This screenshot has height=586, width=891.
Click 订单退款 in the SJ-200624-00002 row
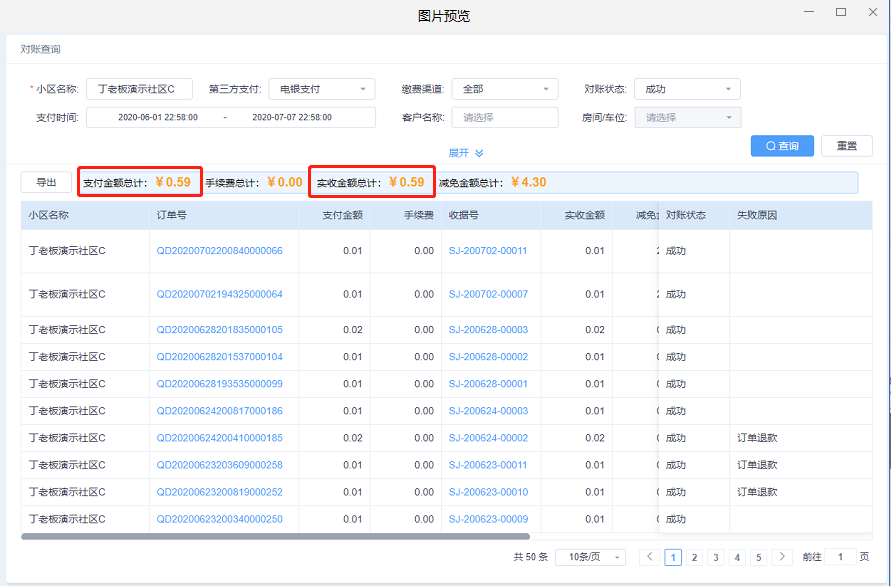[x=757, y=438]
